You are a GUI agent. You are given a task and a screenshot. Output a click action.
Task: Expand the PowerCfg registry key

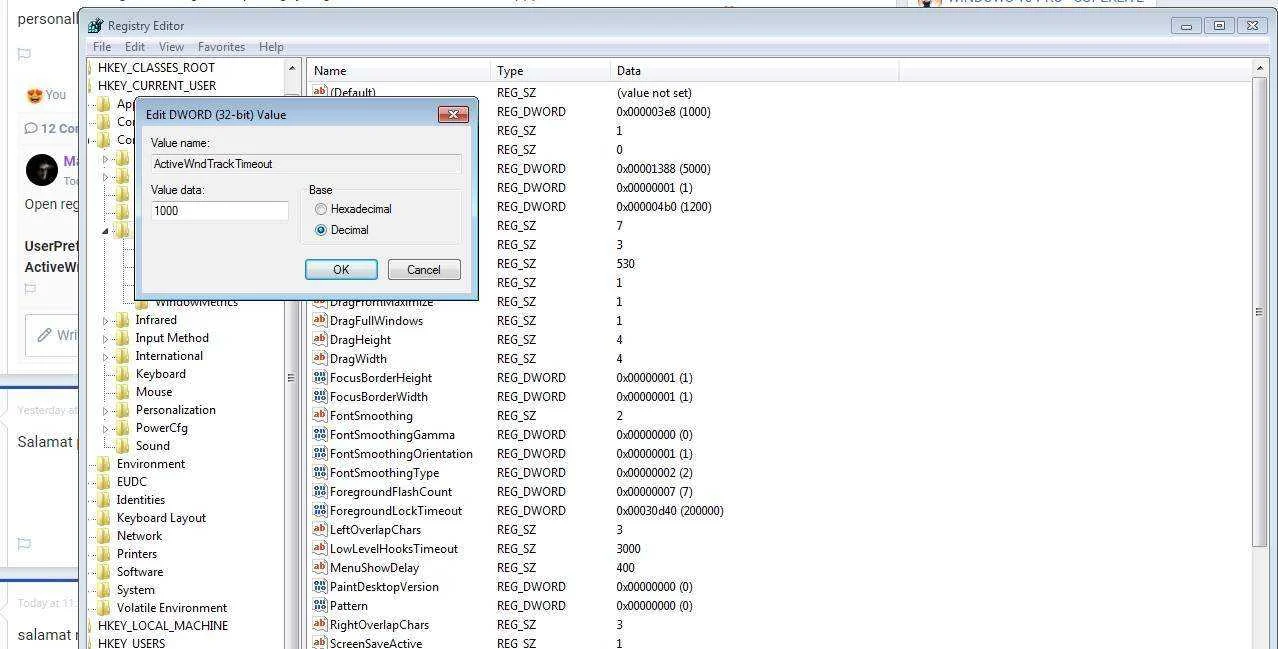[x=106, y=429]
